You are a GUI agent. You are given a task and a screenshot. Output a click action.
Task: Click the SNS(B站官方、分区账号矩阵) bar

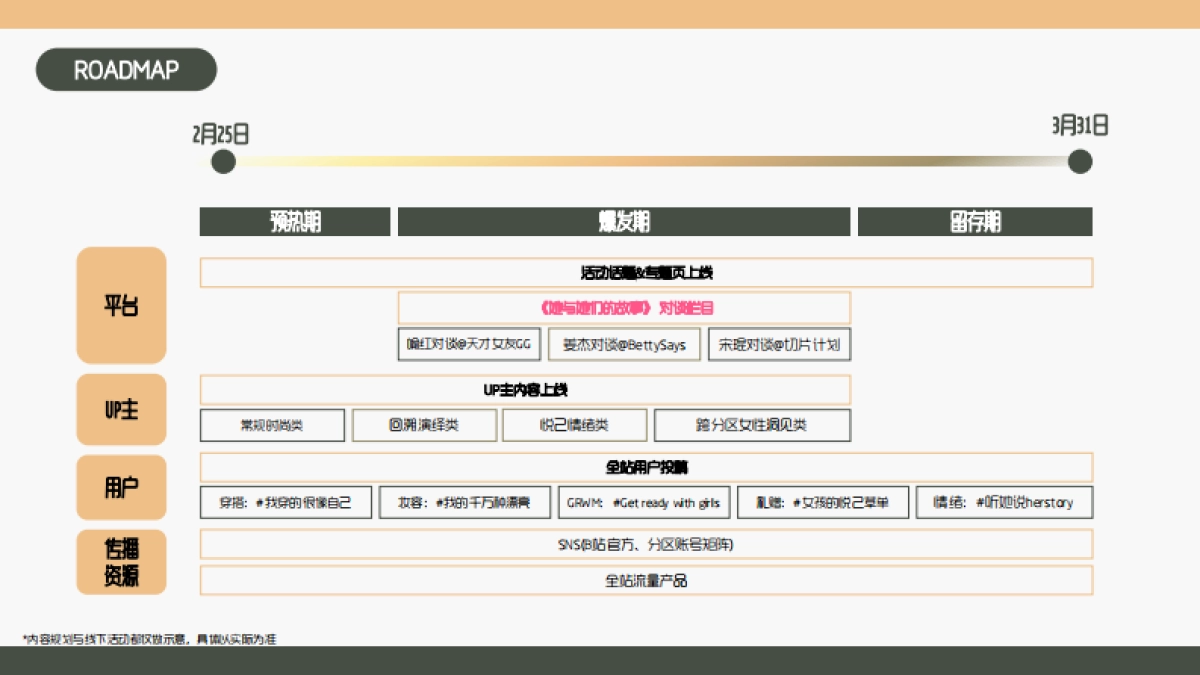tap(647, 544)
